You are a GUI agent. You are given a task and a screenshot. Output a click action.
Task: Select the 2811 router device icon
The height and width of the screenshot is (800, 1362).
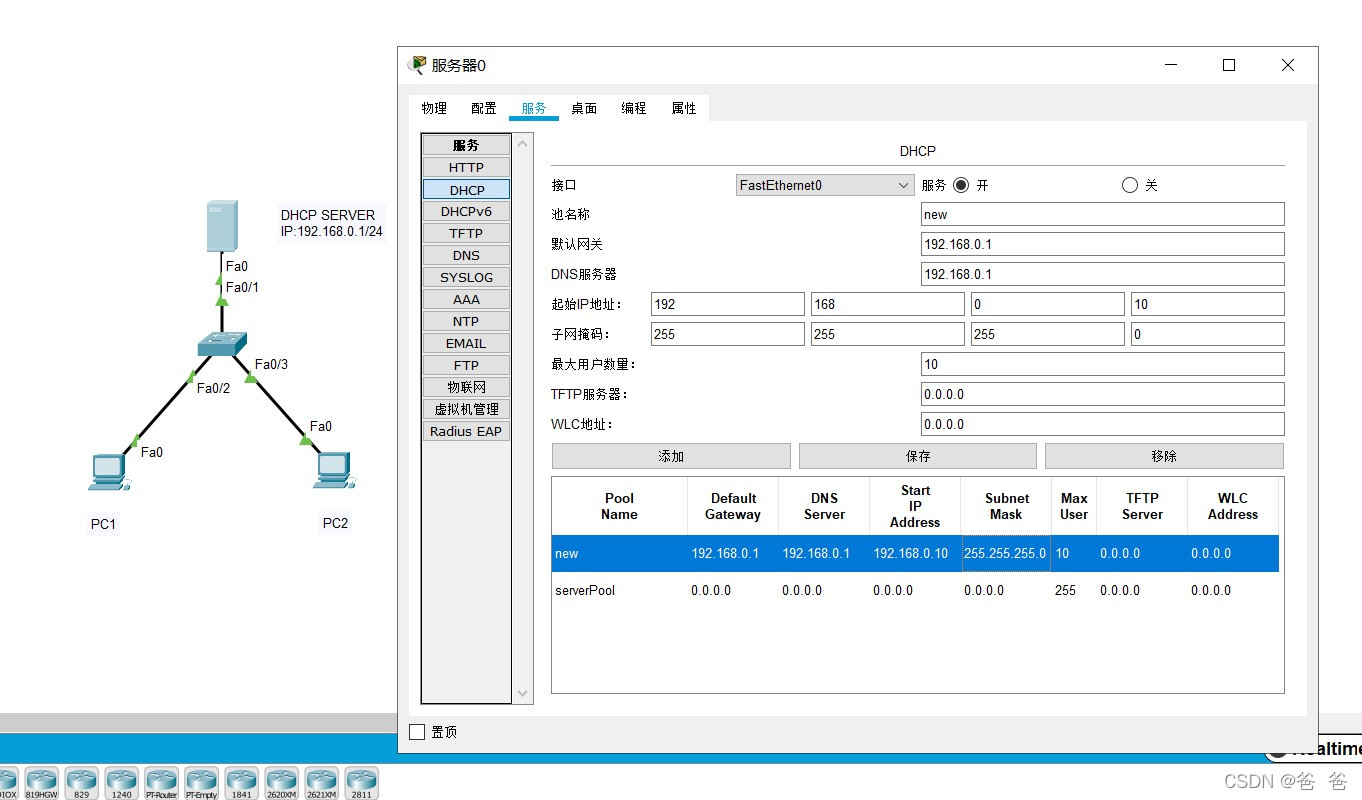click(361, 783)
